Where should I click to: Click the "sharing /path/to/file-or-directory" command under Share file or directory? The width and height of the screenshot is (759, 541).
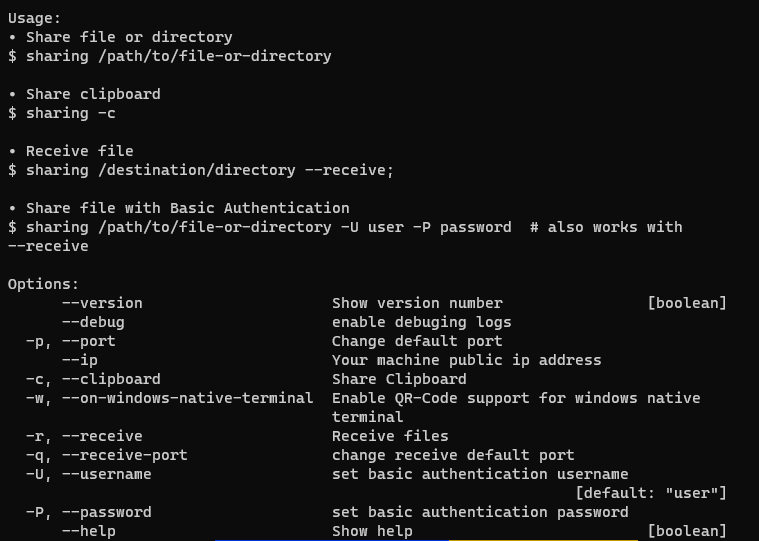[179, 56]
